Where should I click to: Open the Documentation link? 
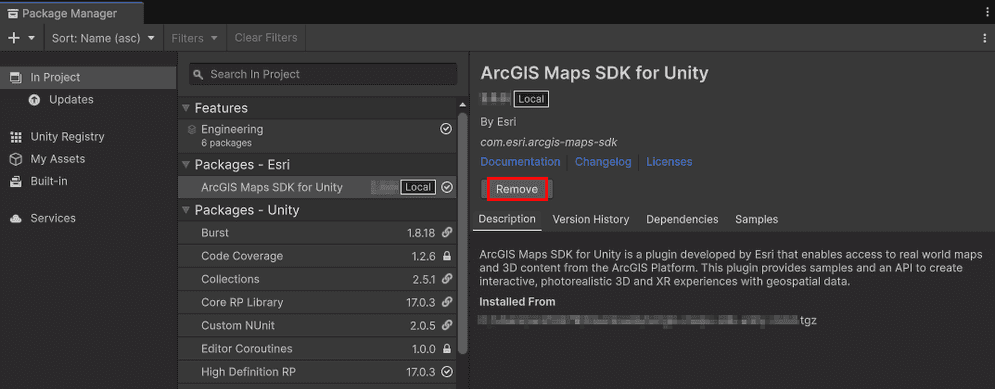[520, 162]
